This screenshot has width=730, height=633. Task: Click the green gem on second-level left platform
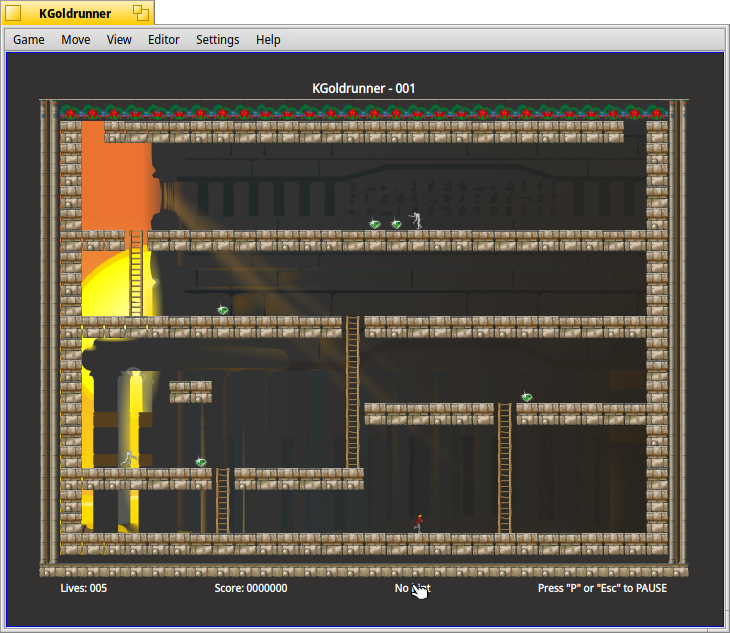(x=223, y=310)
